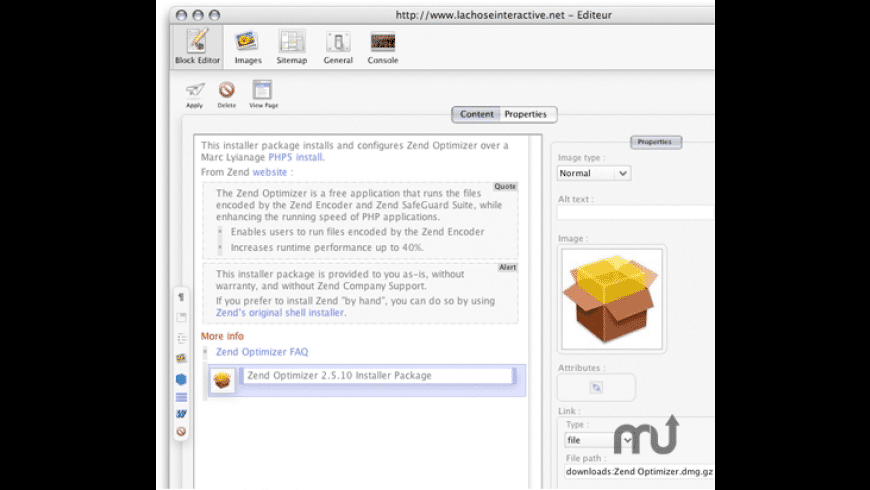
Task: Open the Images toolbar section
Action: (x=247, y=47)
